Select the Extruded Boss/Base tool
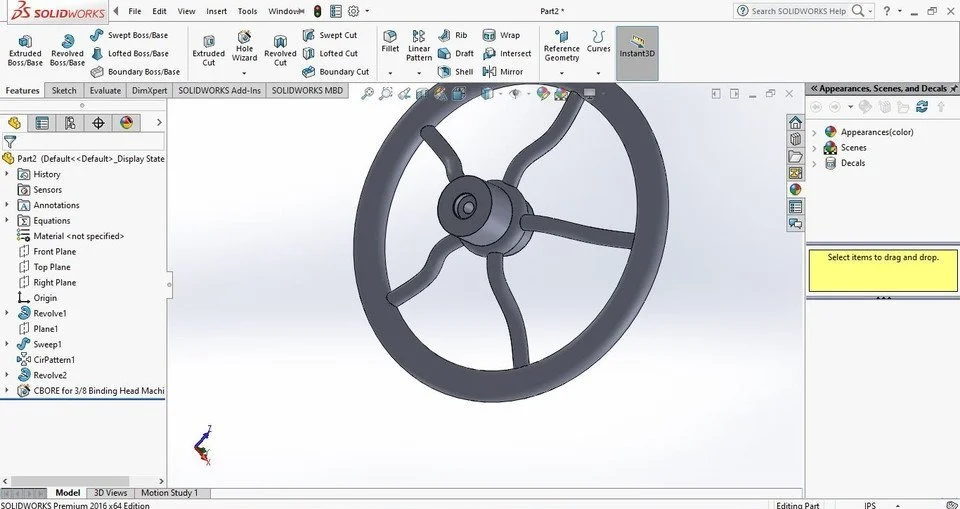The image size is (960, 509). click(25, 50)
